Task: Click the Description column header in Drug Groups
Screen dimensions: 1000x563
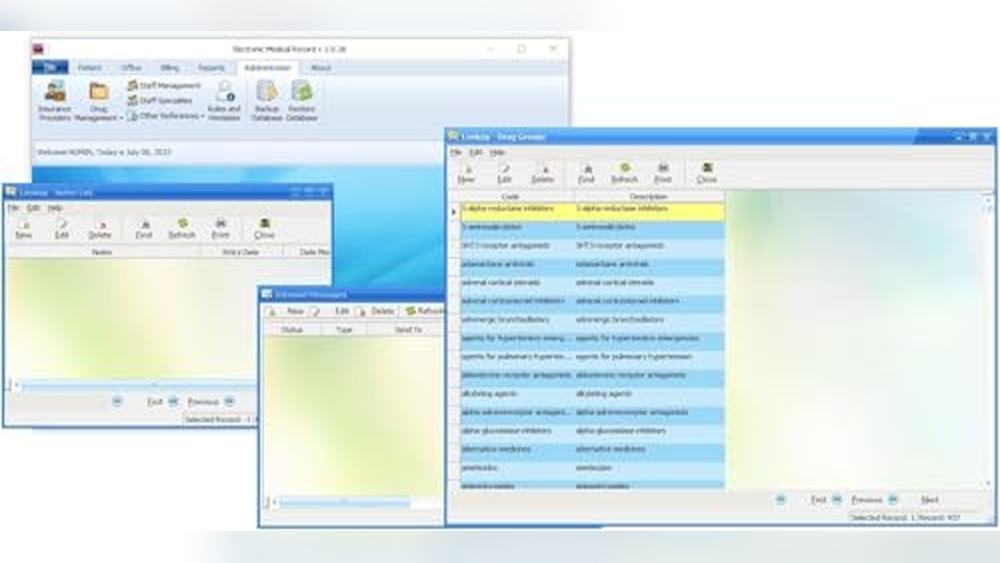Action: pos(649,196)
